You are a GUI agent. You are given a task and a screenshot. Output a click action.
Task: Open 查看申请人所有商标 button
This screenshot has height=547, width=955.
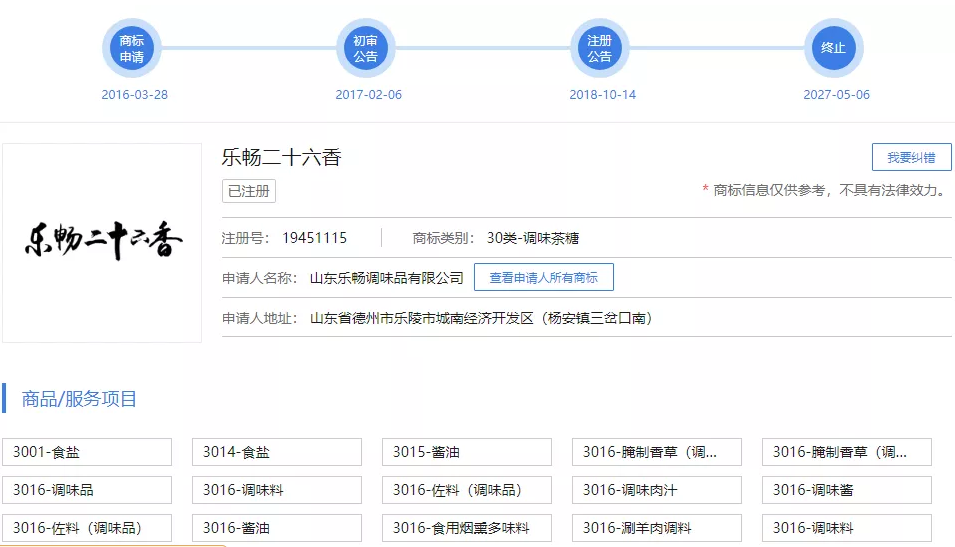[x=543, y=277]
